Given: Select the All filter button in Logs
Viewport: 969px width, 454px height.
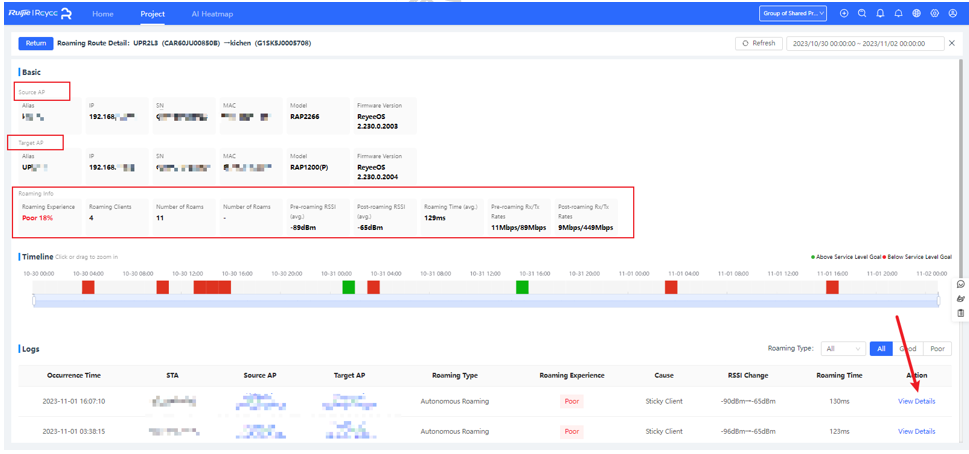Looking at the screenshot, I should [881, 349].
